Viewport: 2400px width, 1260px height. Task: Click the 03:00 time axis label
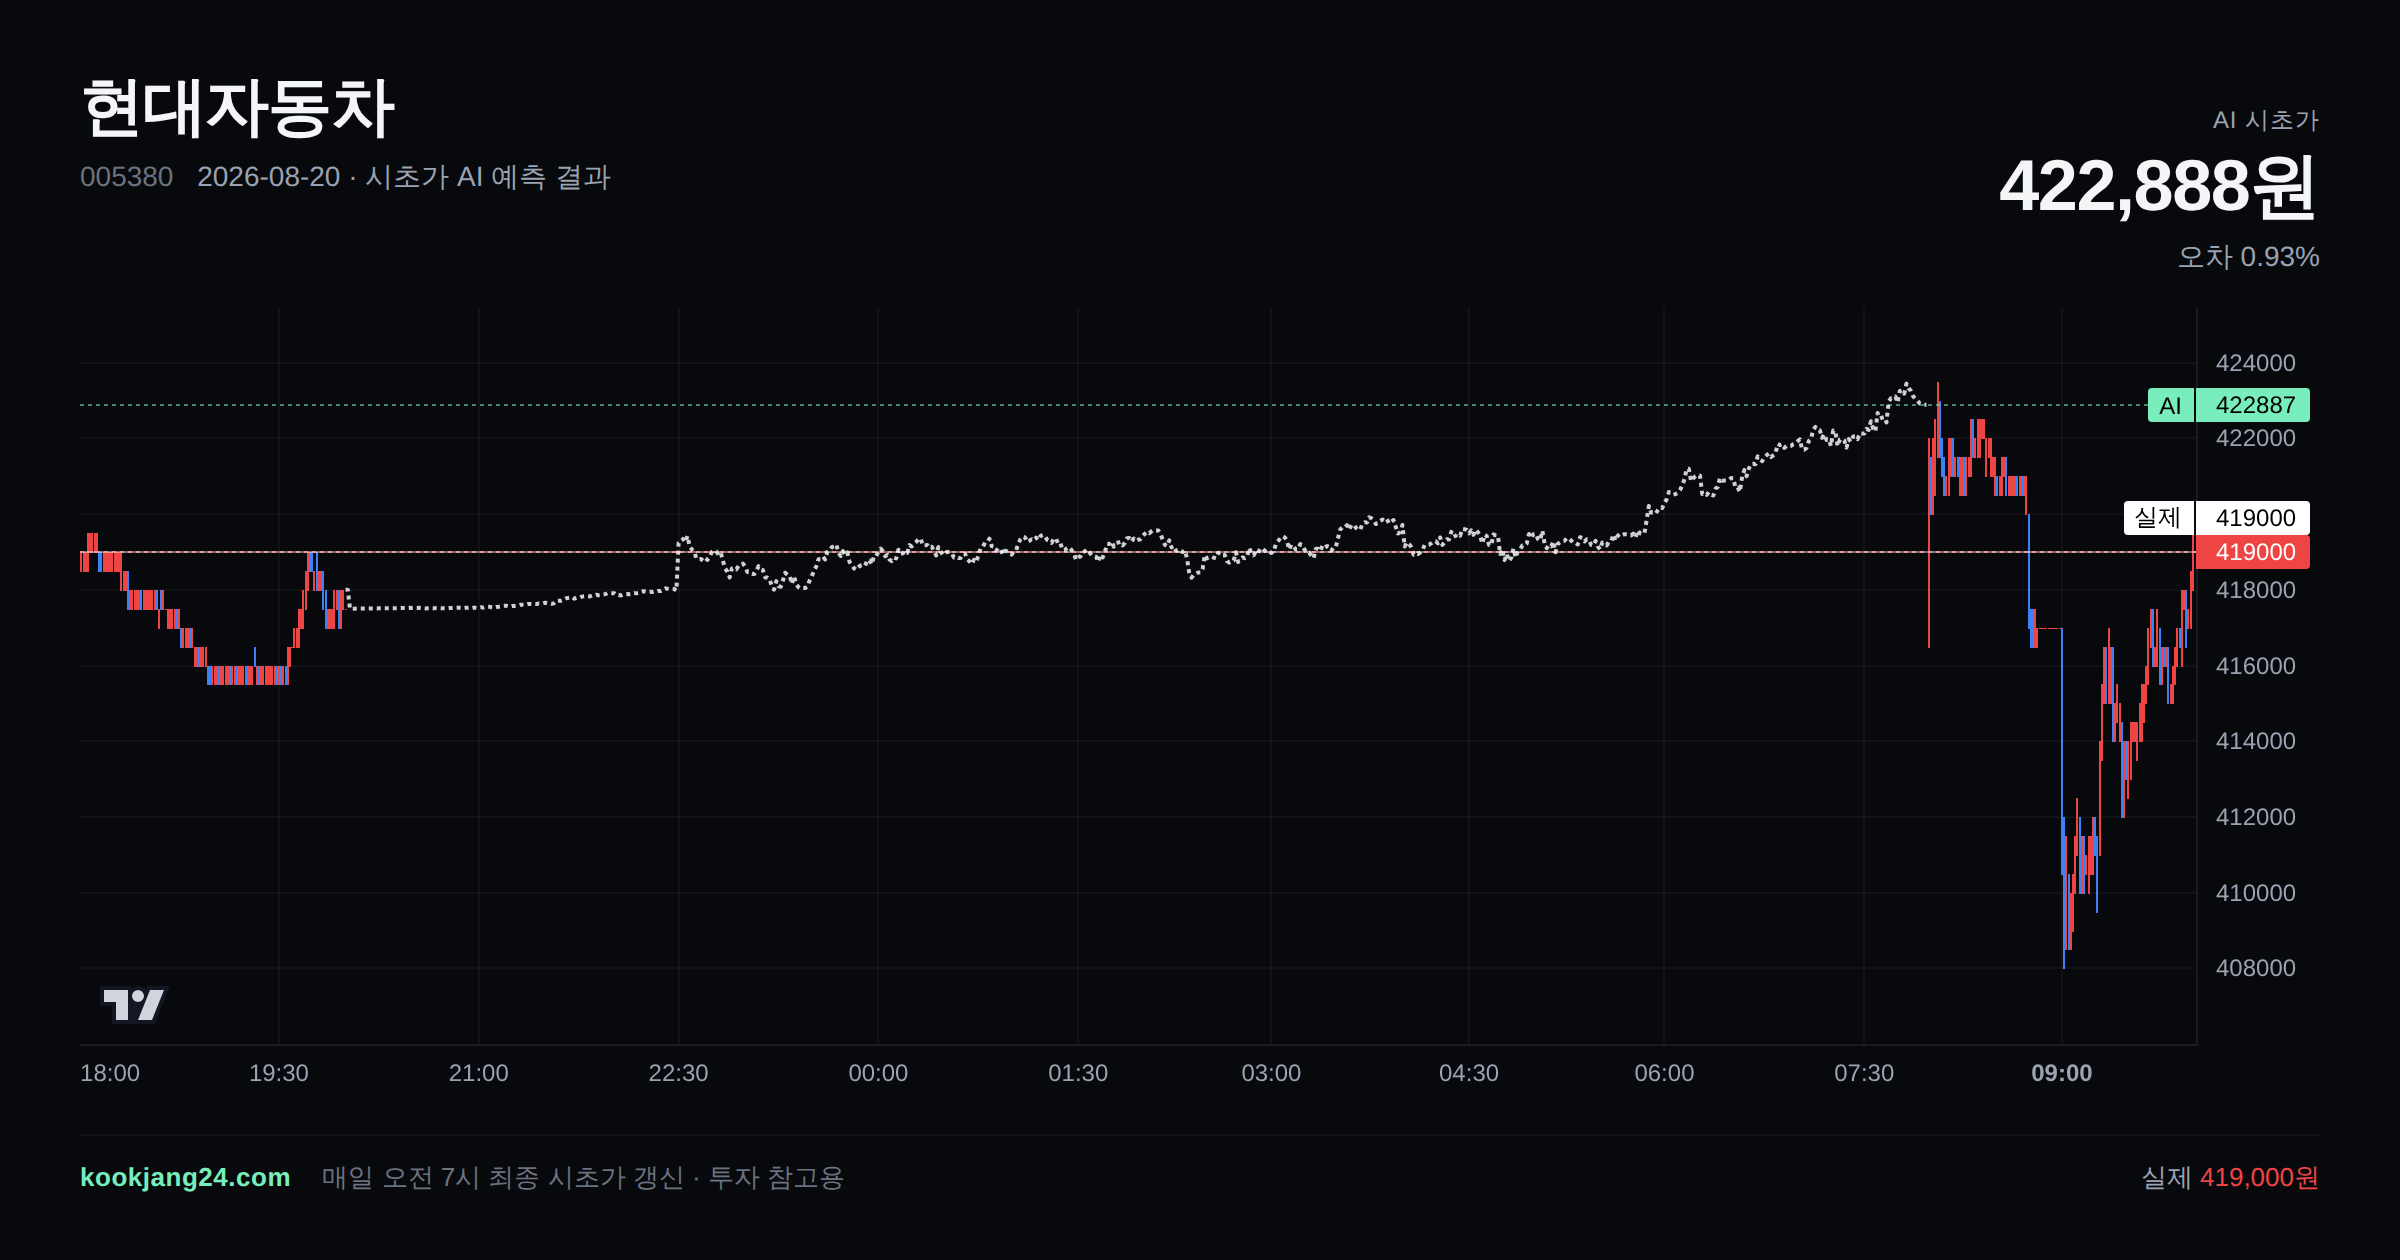1271,1073
